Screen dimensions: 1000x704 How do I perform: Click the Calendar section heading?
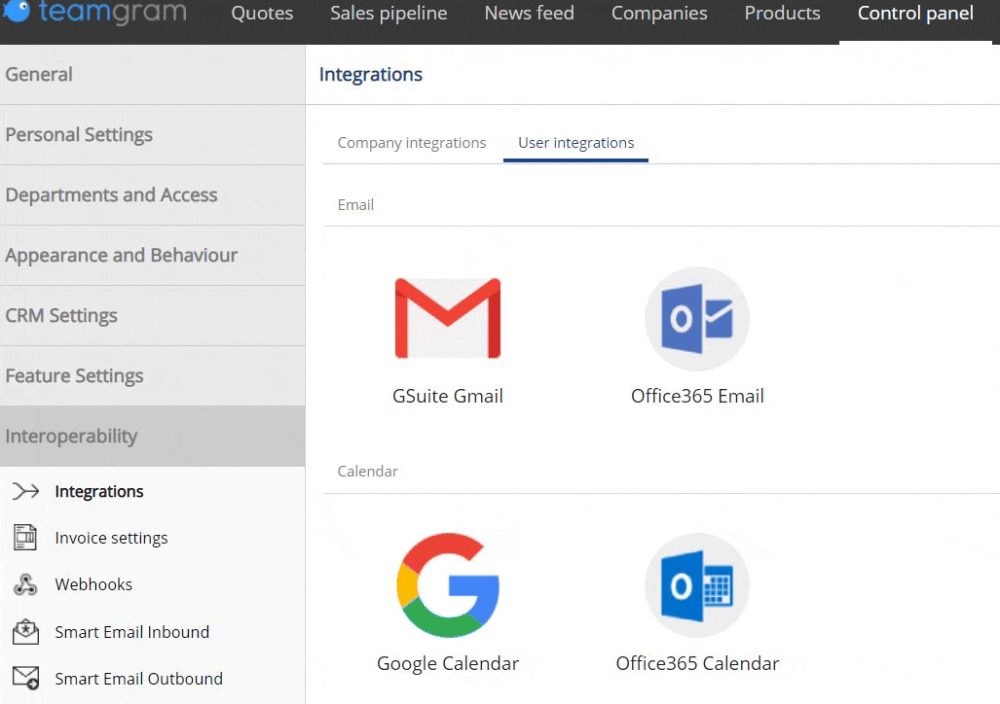367,471
